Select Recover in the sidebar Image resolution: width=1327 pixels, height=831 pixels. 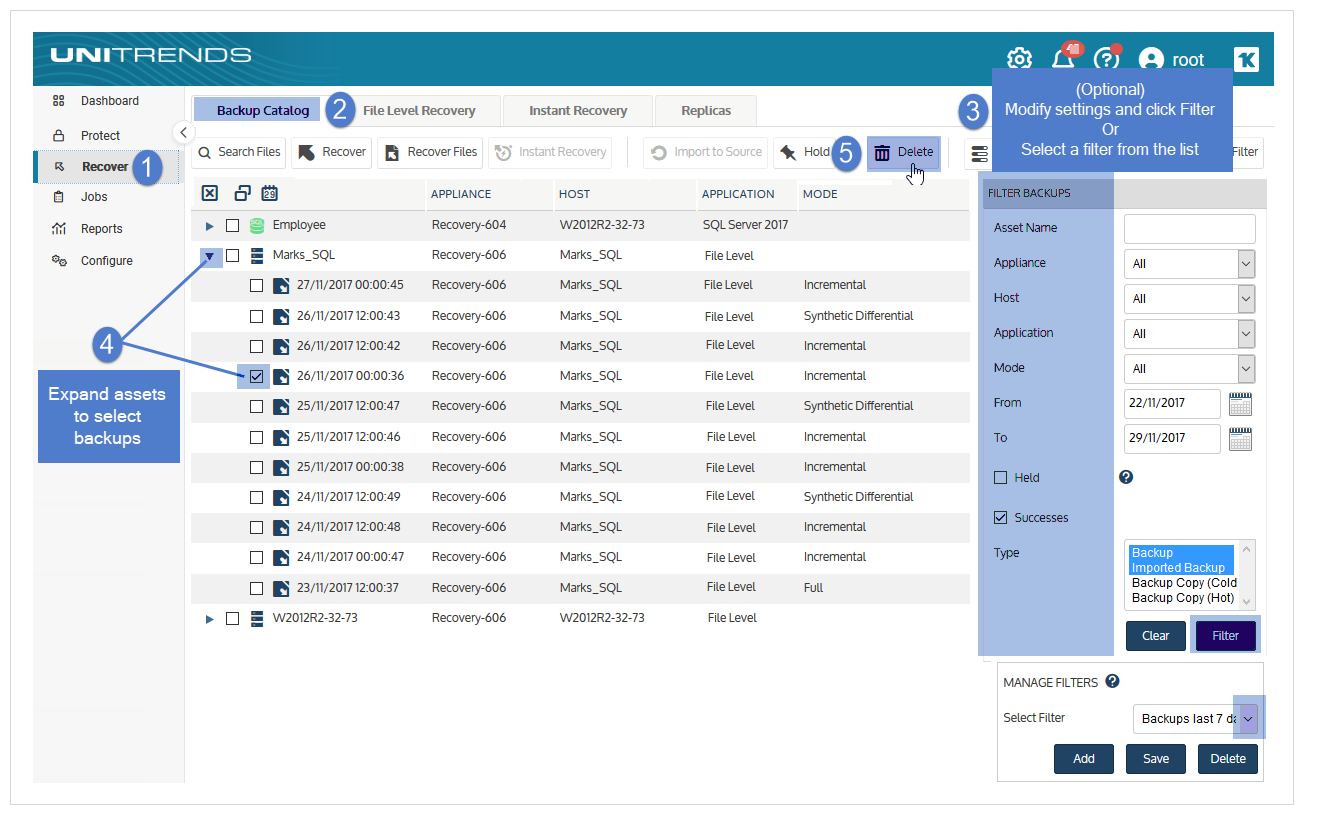(104, 167)
